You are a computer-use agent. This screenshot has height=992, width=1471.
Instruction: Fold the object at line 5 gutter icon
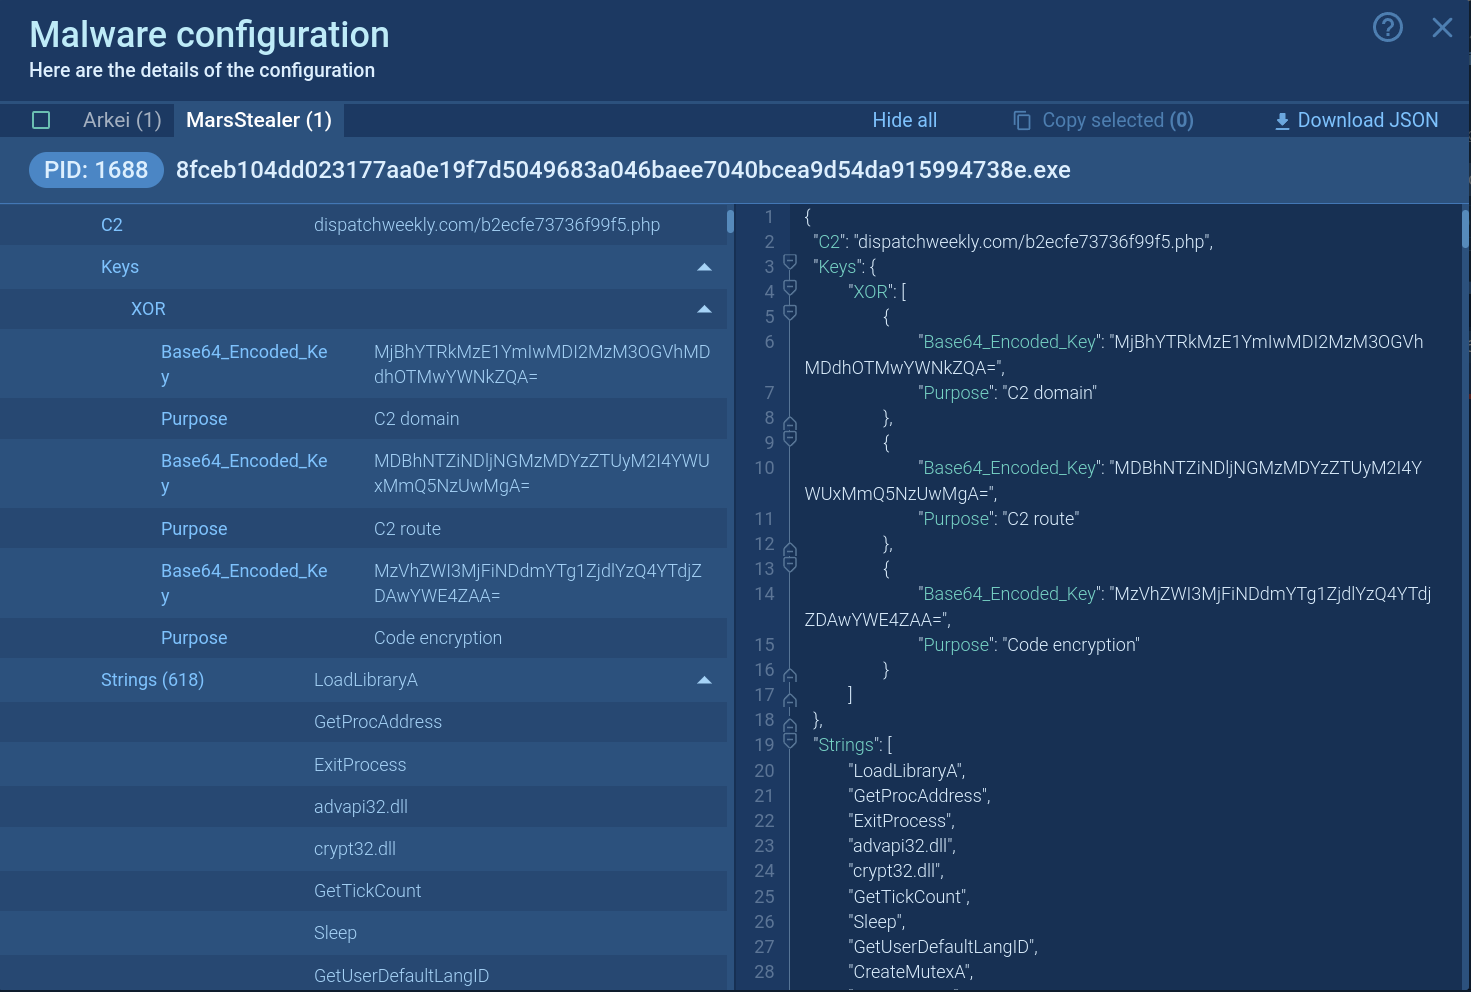coord(790,313)
